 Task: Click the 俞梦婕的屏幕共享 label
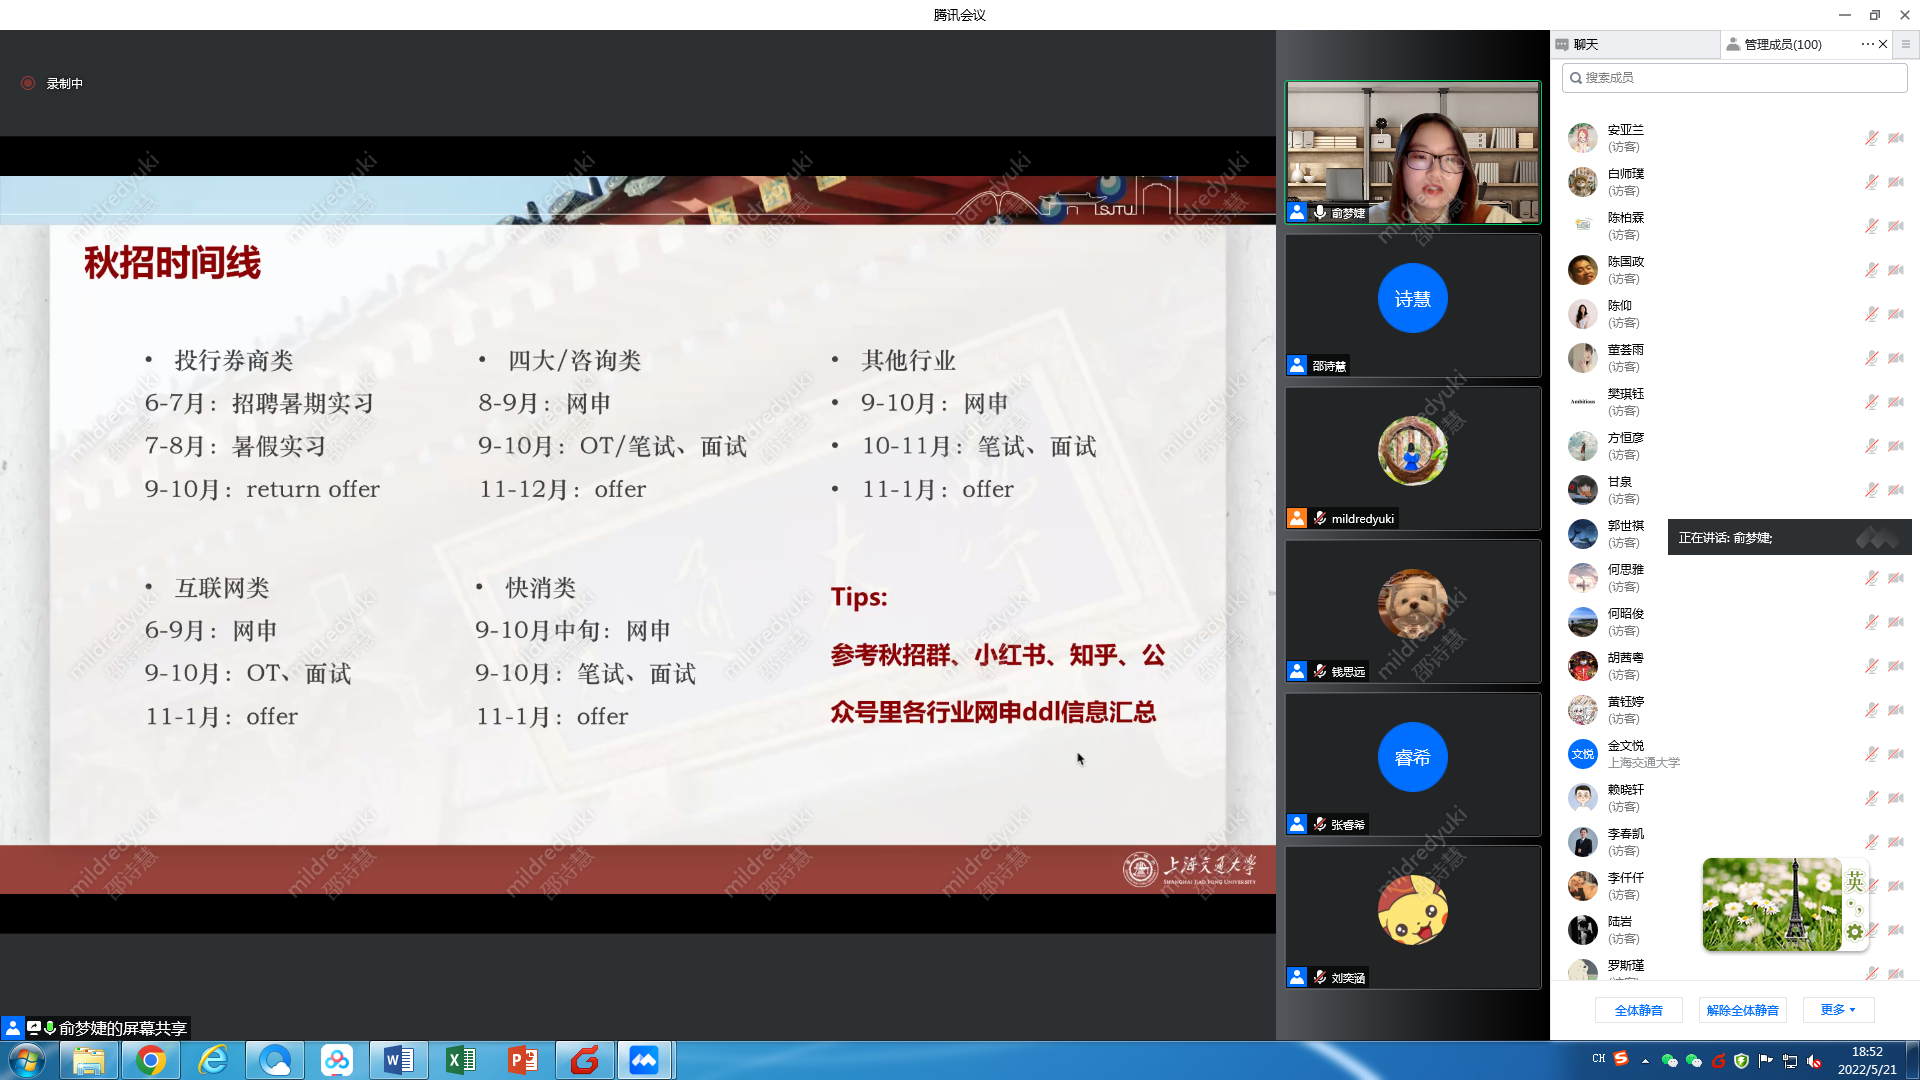point(122,1028)
